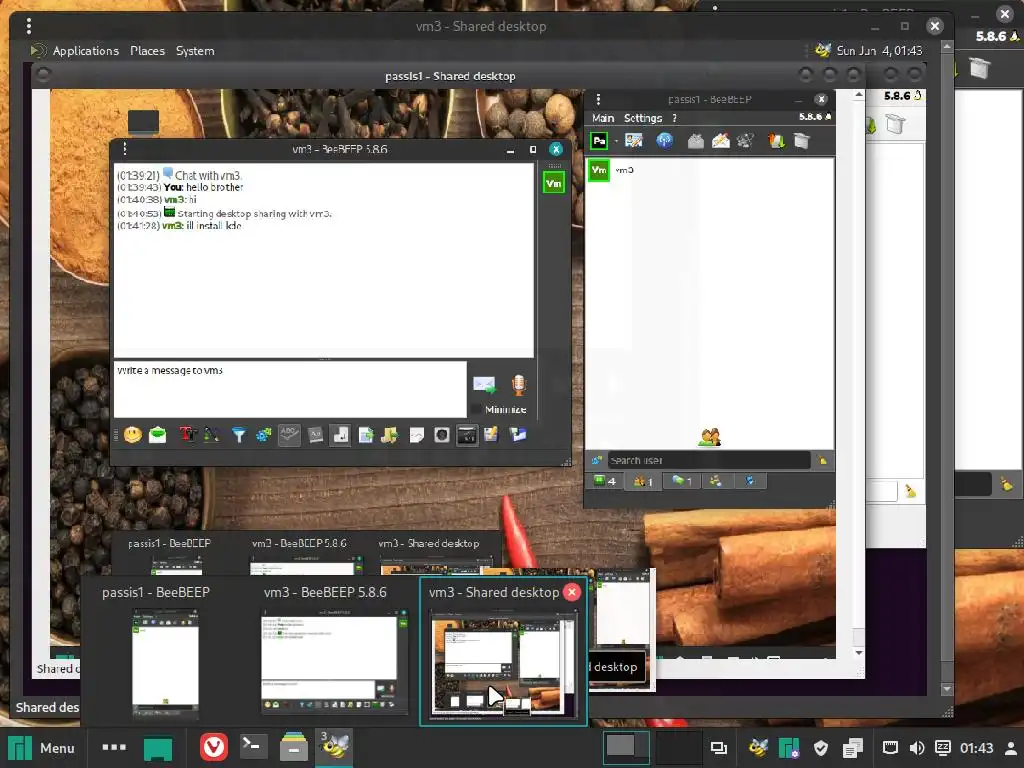
Task: Switch to the groups tab in passis1 window
Action: click(716, 481)
